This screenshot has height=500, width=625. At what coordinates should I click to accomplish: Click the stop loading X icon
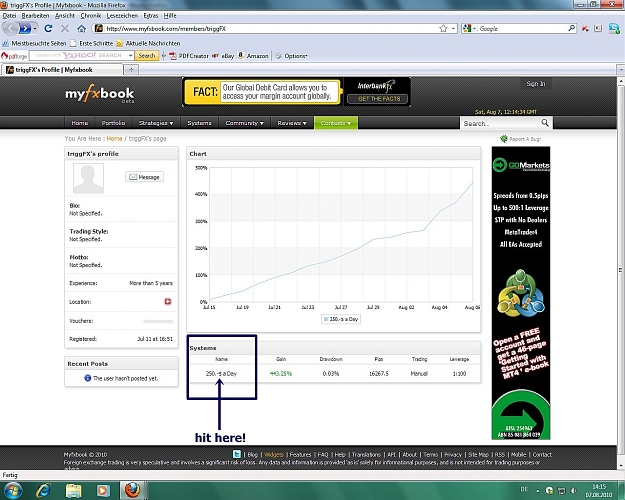65,28
